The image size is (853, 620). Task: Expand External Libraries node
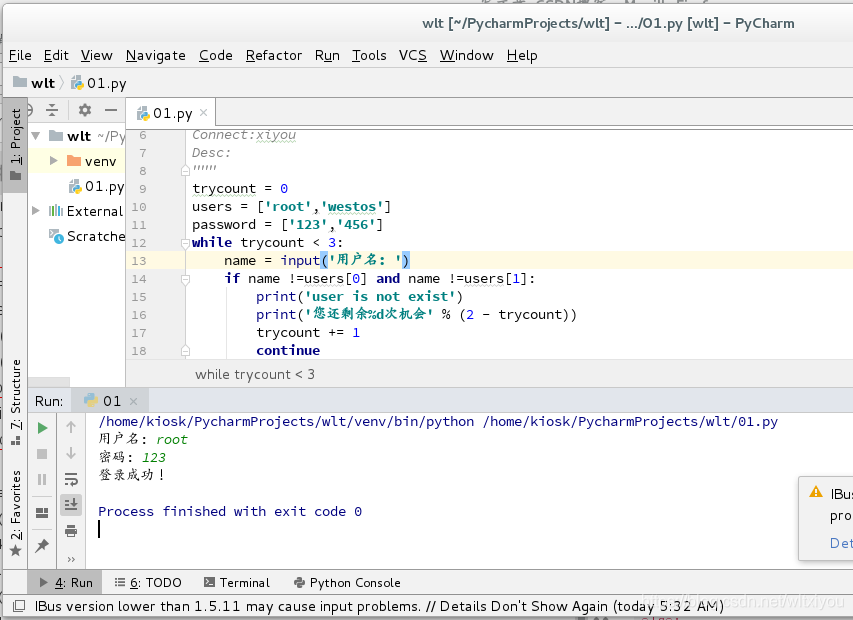pyautogui.click(x=35, y=210)
